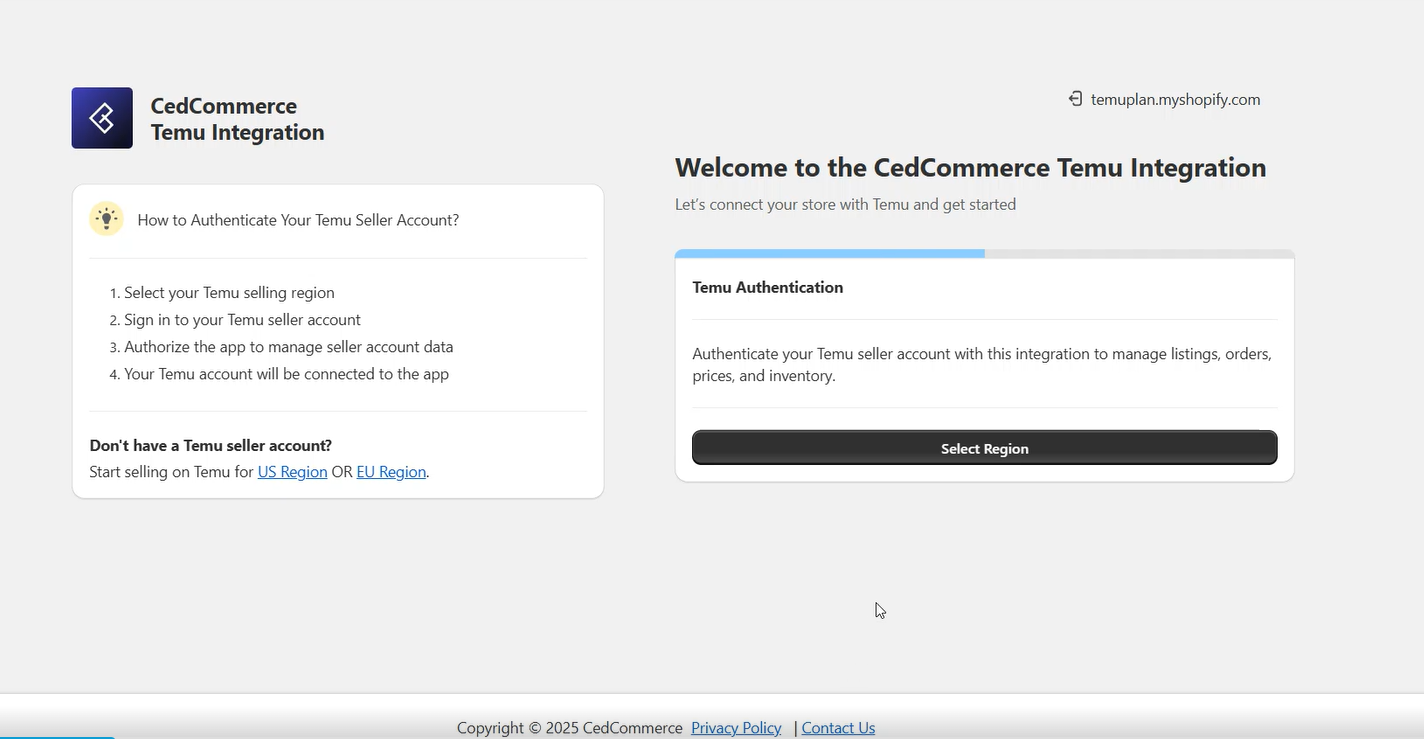This screenshot has height=739, width=1424.
Task: Click the Select Region button
Action: pos(984,448)
